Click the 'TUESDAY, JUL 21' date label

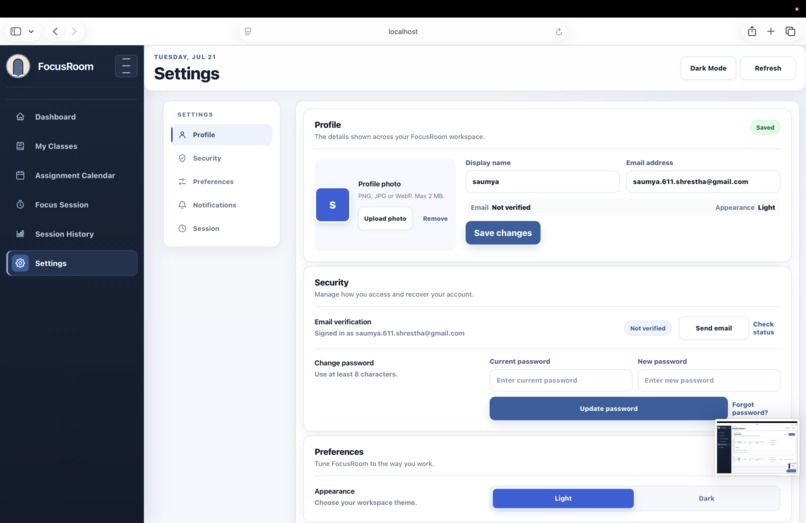coord(185,57)
